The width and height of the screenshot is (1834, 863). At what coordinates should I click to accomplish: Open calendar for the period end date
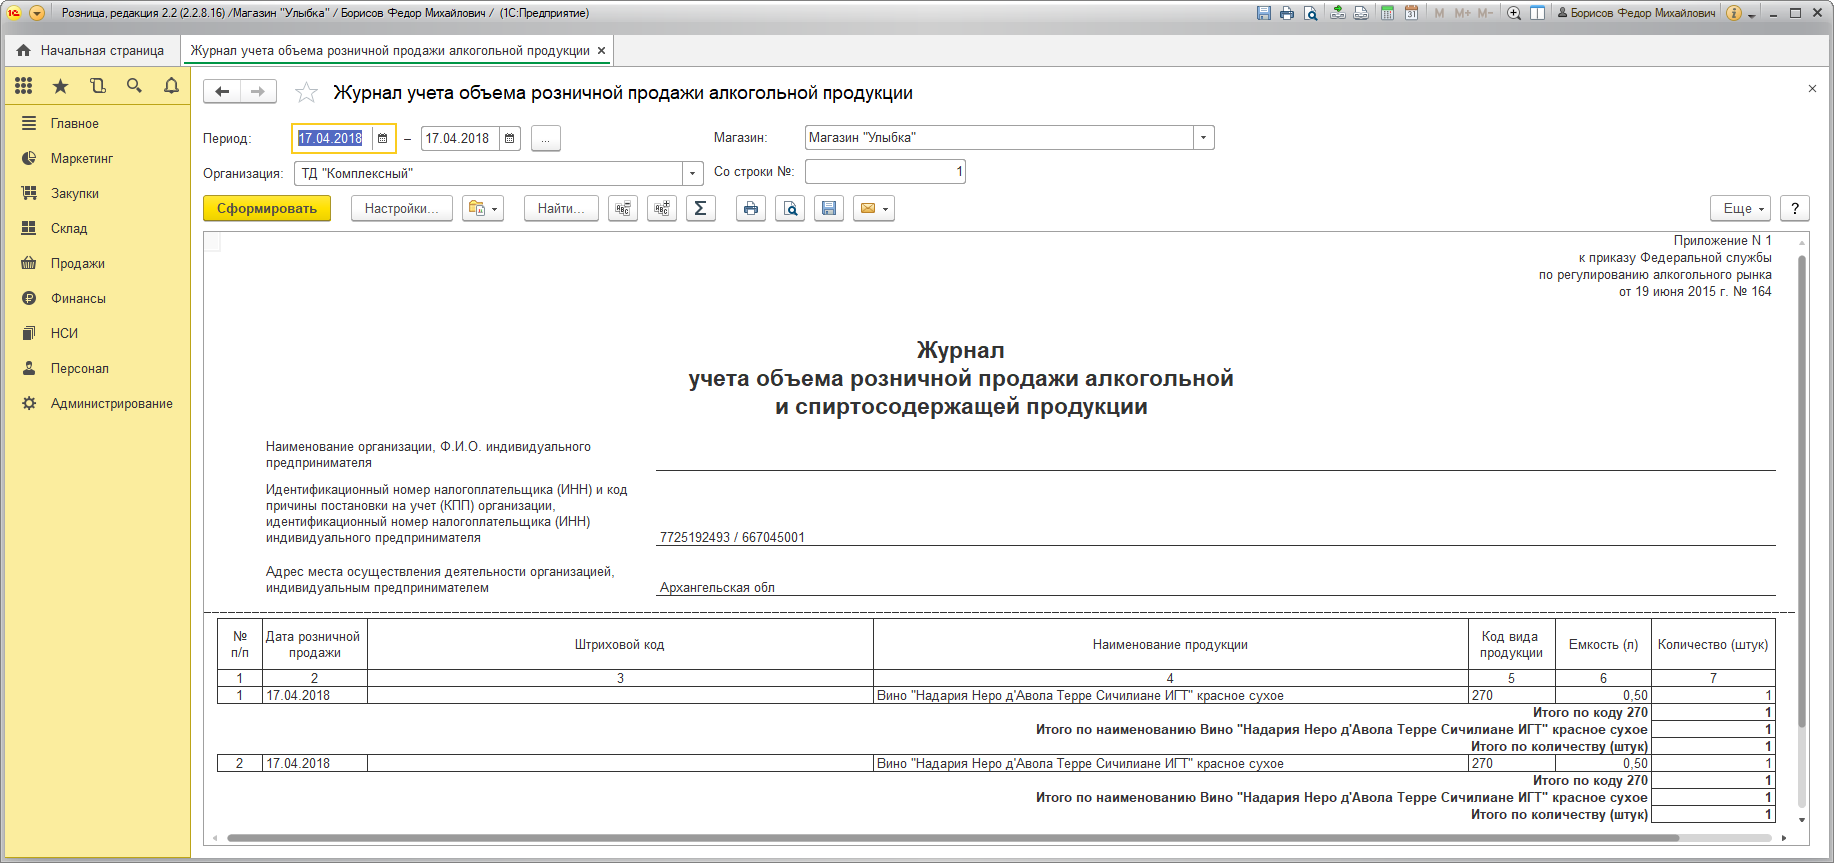tap(510, 138)
